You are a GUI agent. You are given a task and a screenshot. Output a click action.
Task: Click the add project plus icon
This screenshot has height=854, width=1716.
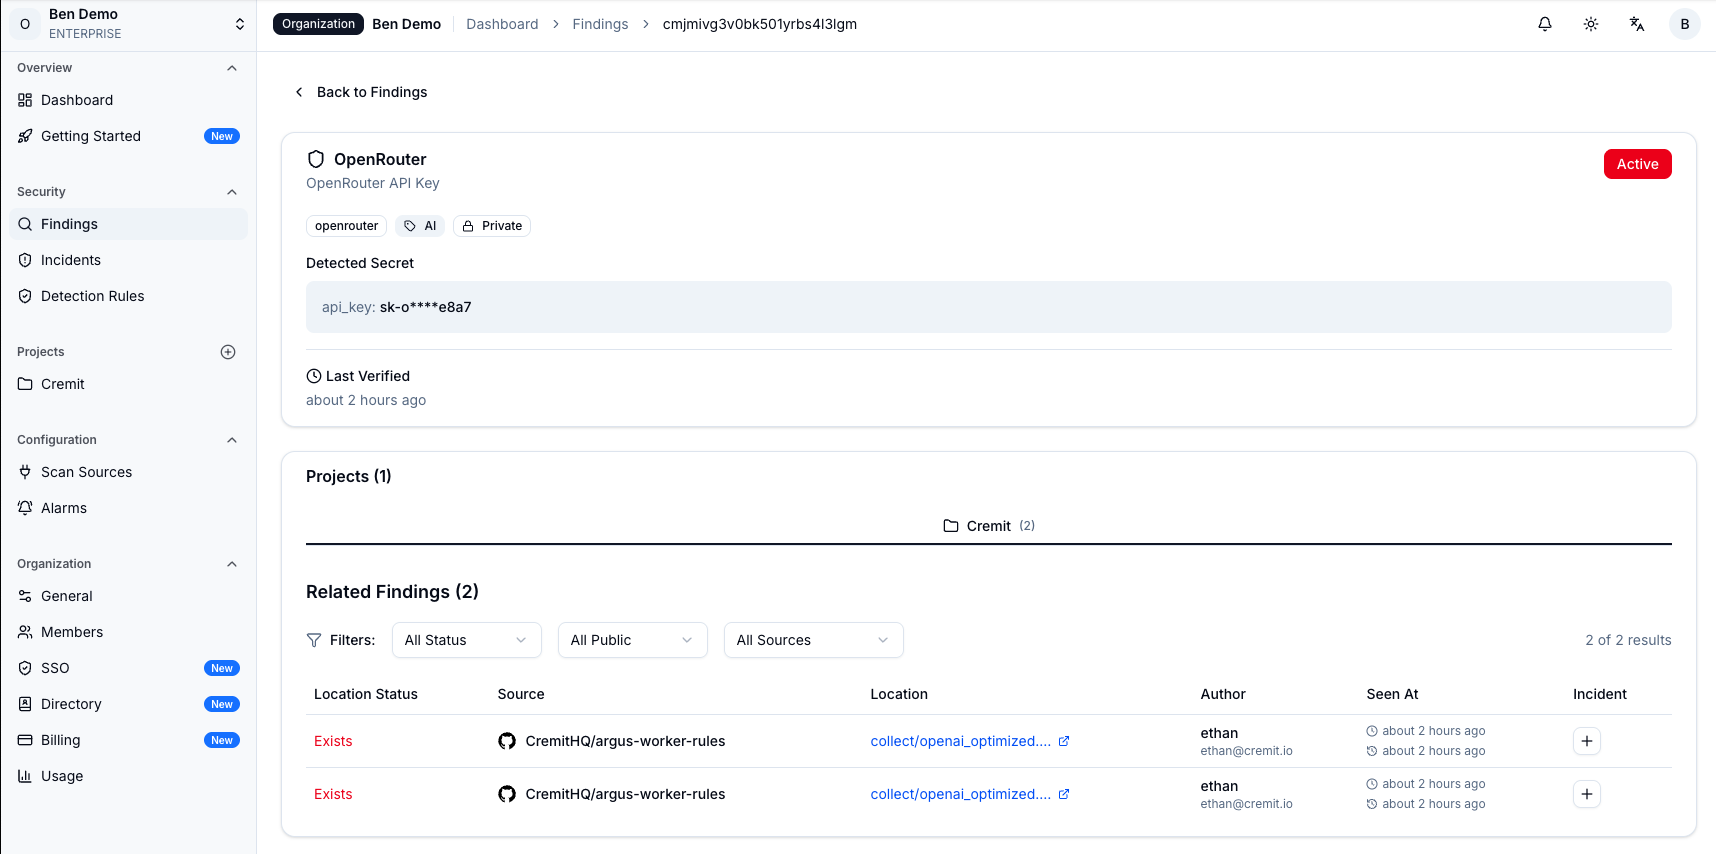(228, 352)
